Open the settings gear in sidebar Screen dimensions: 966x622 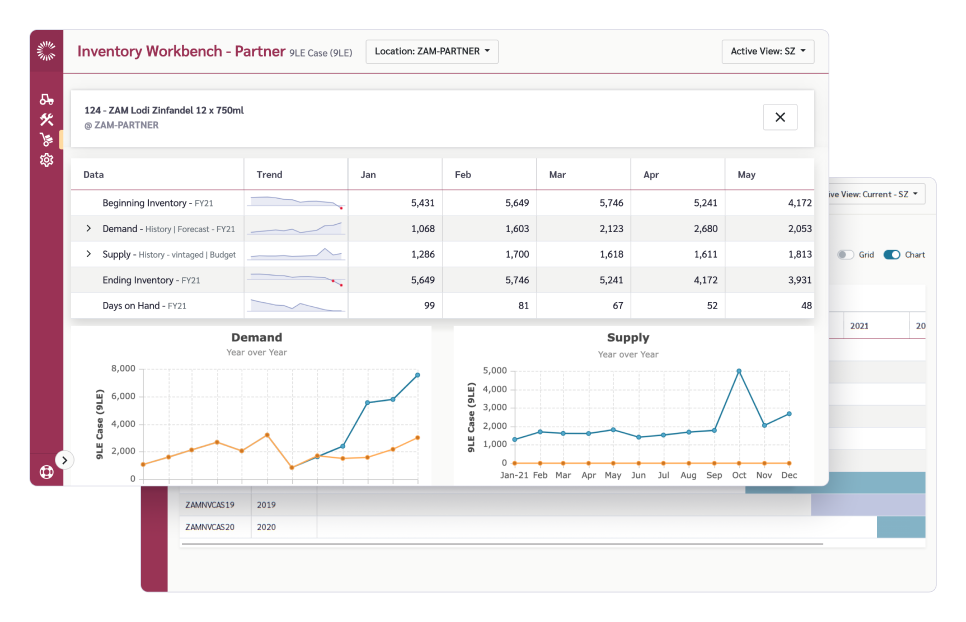click(x=46, y=160)
